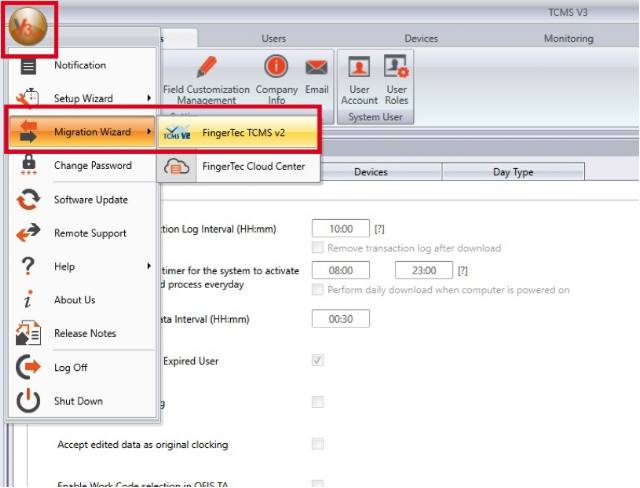Screen dimensions: 640x488
Task: Select Release Notes menu entry
Action: point(82,333)
